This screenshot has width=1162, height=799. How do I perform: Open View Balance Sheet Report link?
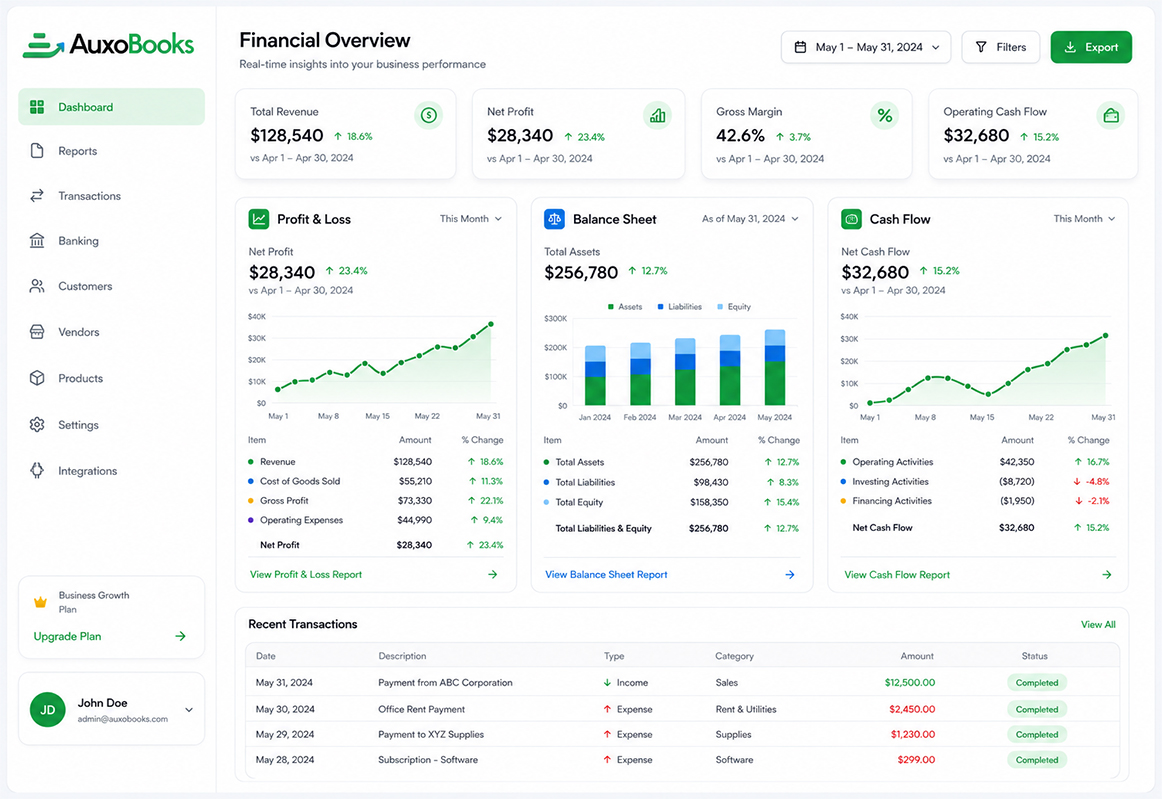click(x=606, y=574)
